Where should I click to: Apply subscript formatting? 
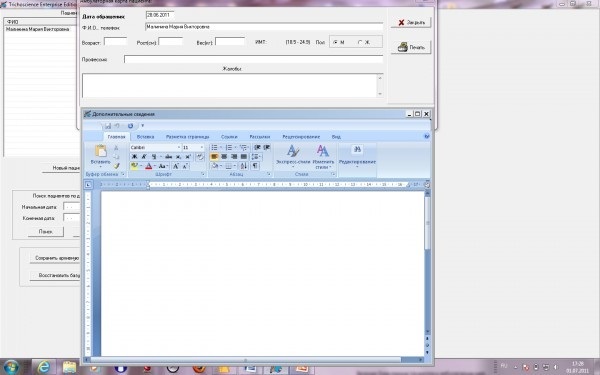[178, 157]
